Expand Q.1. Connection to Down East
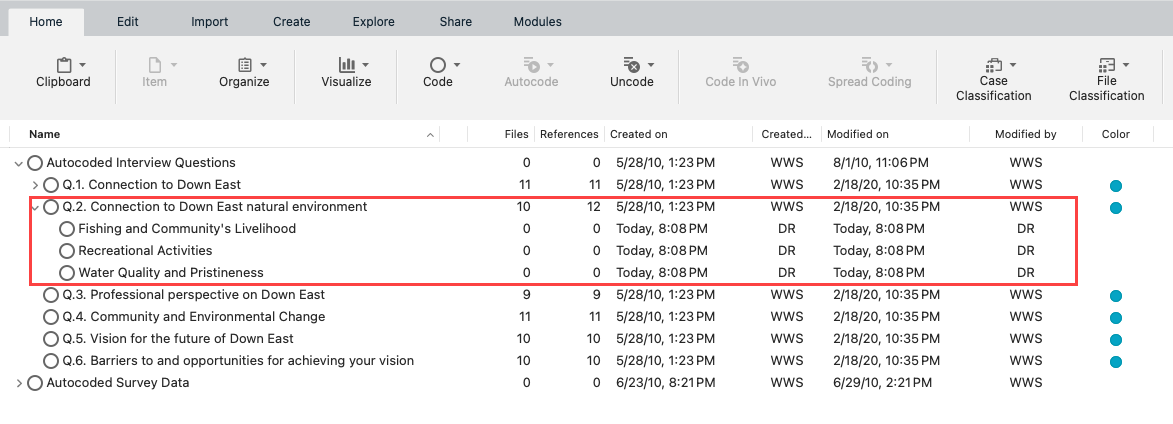The height and width of the screenshot is (424, 1173). tap(35, 185)
